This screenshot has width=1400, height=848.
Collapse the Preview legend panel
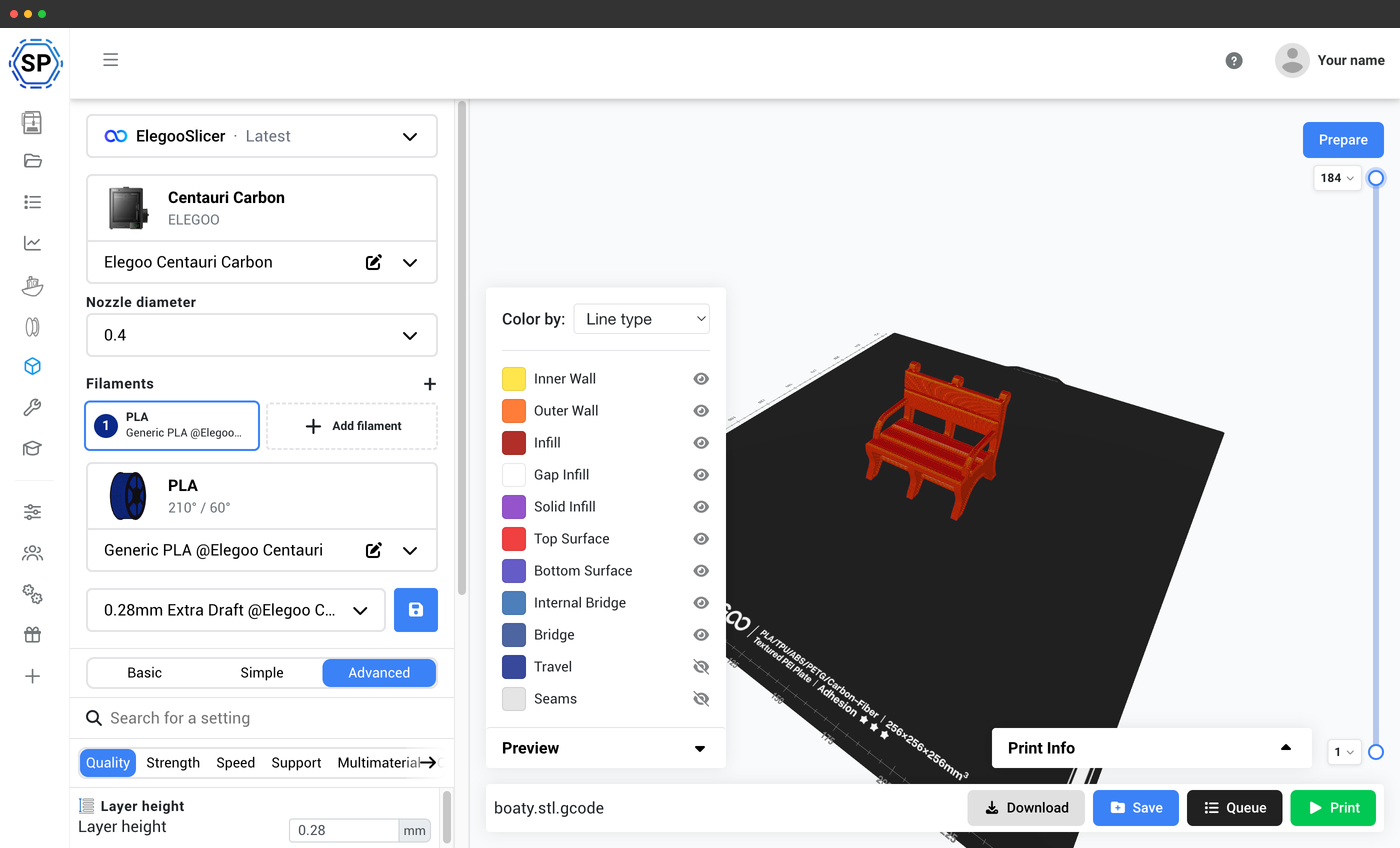(x=606, y=748)
